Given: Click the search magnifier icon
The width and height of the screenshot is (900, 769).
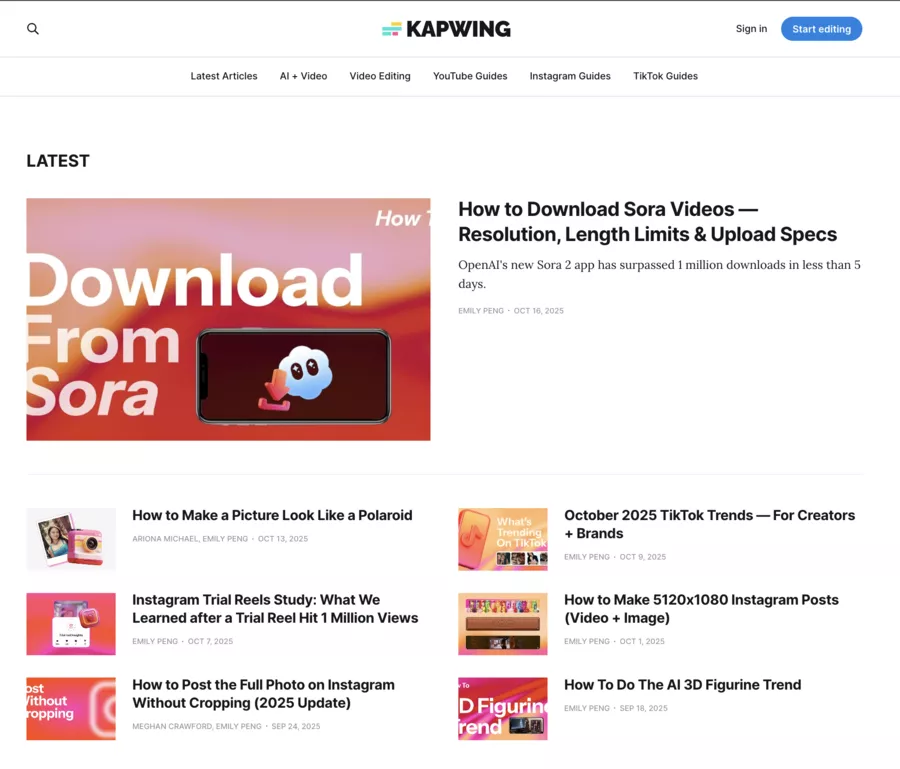Looking at the screenshot, I should coord(33,29).
